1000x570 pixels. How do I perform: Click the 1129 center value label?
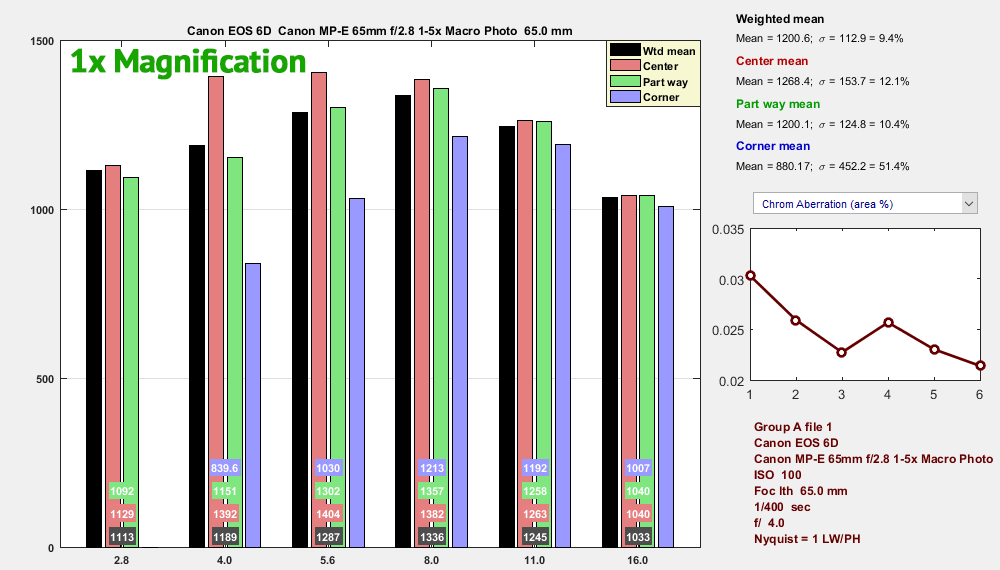[122, 514]
